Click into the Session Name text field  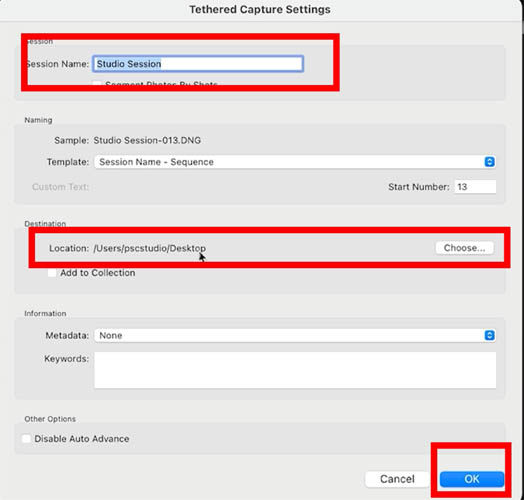pyautogui.click(x=198, y=64)
